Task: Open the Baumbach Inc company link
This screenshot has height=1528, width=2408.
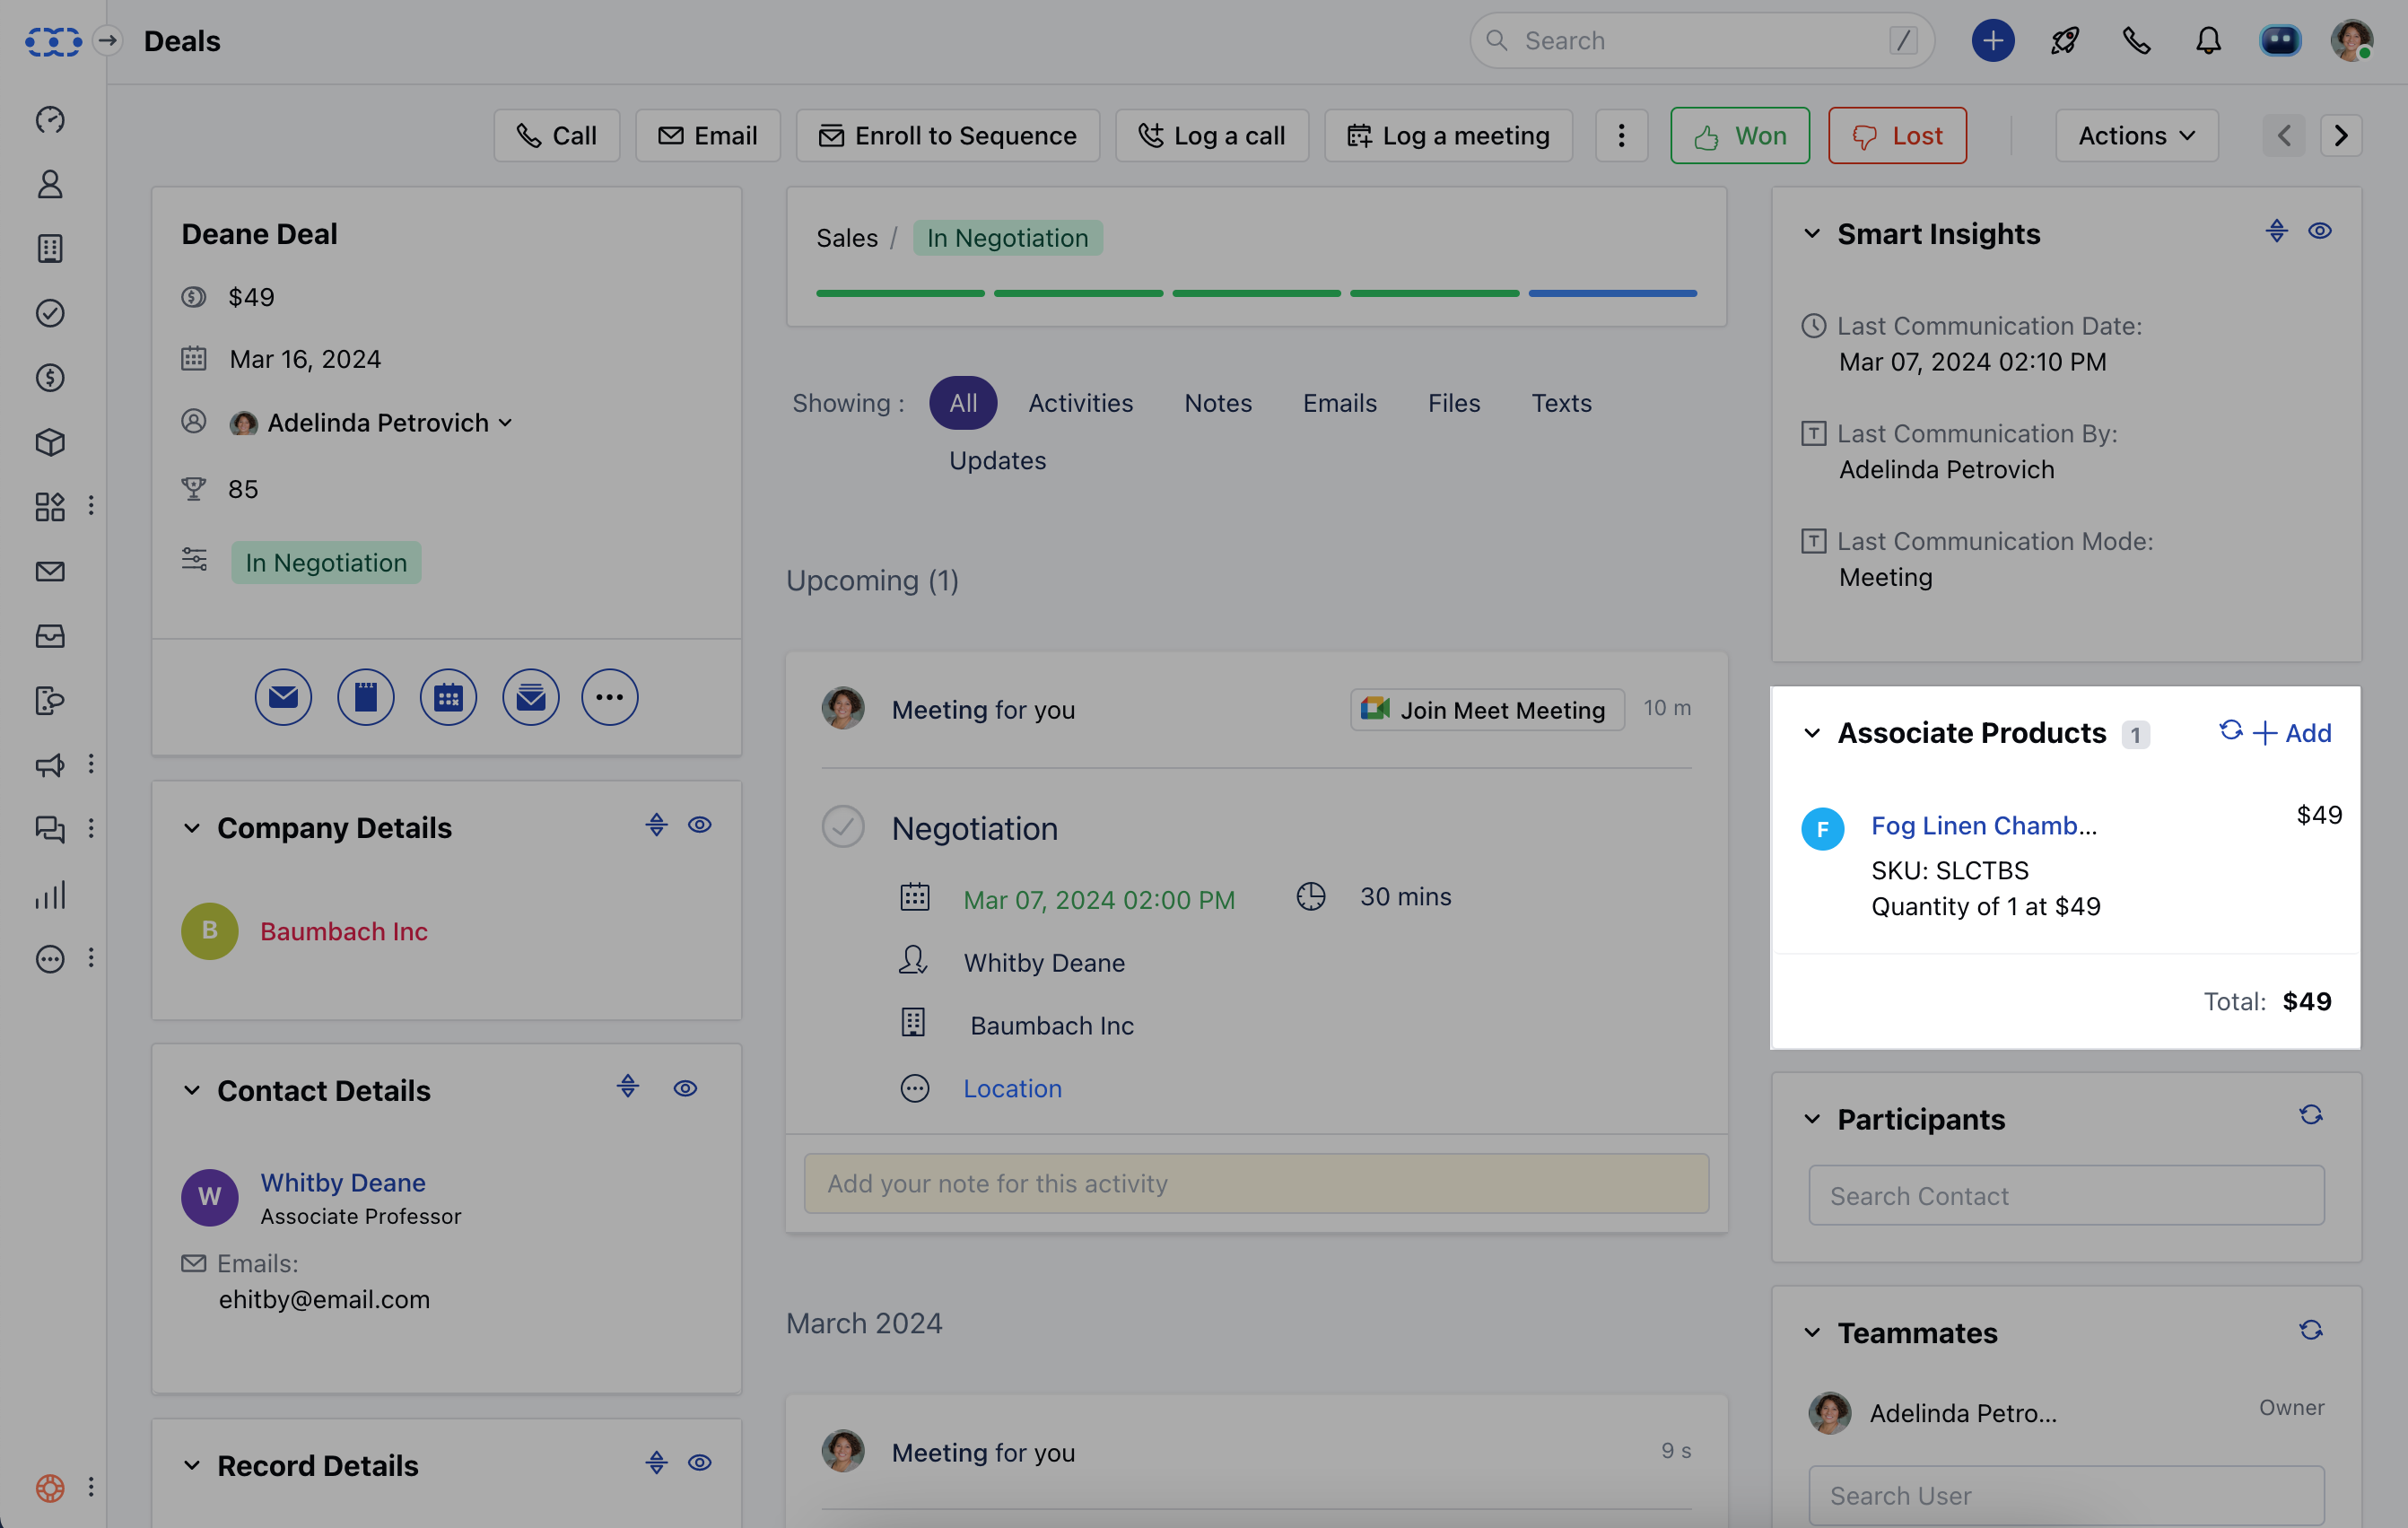Action: pyautogui.click(x=344, y=931)
